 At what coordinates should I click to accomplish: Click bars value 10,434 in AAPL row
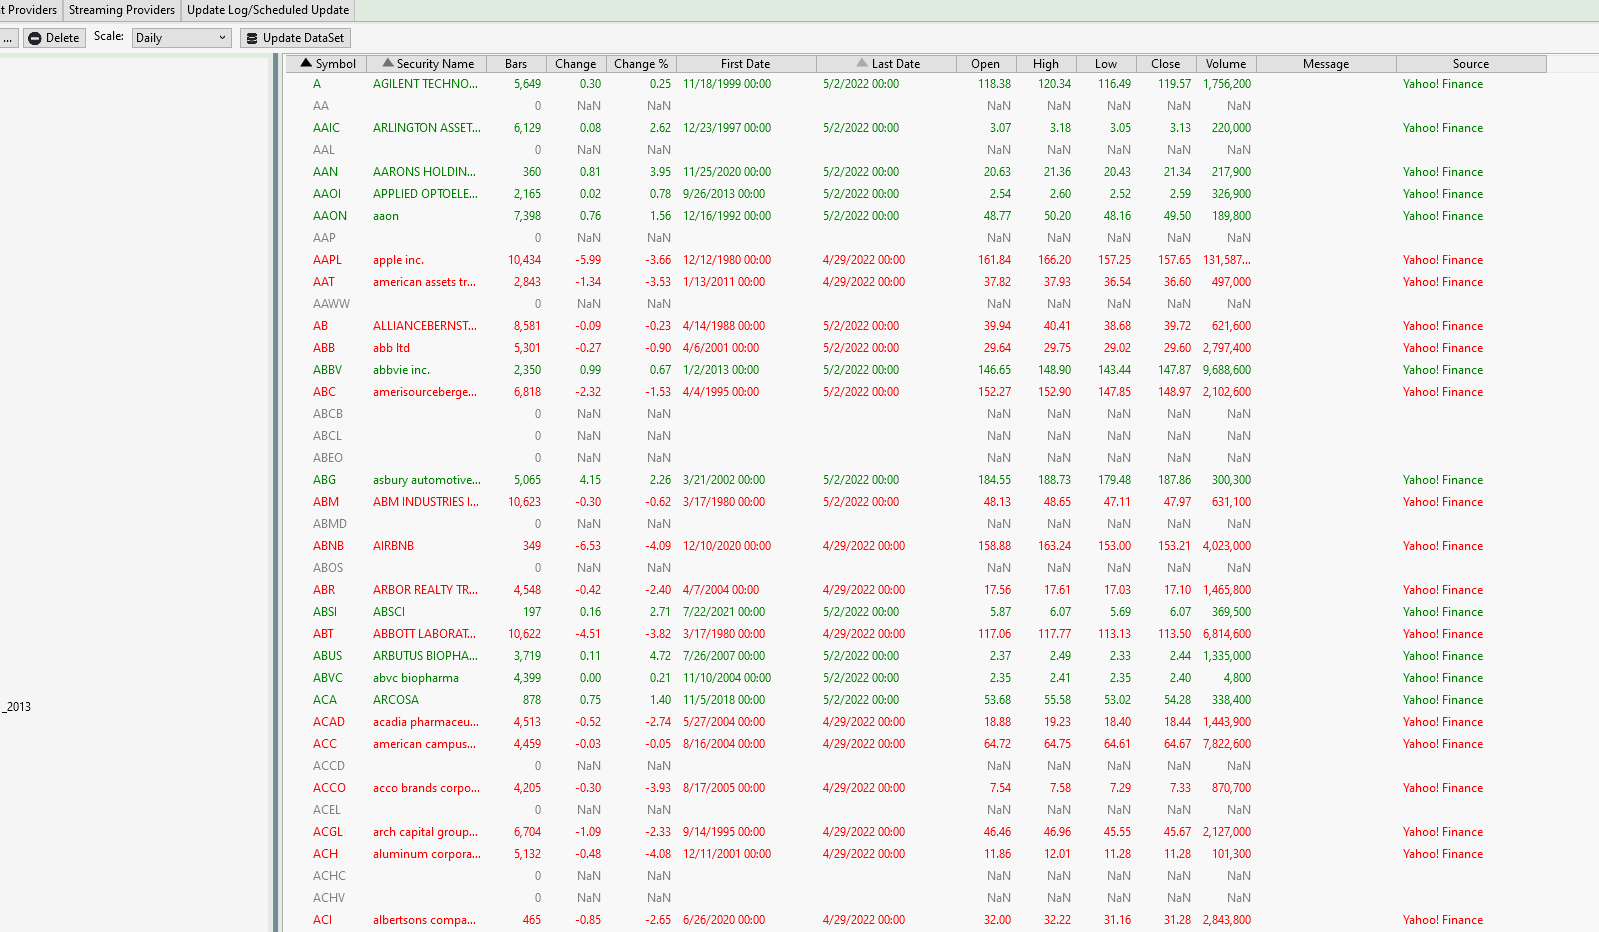[x=524, y=260]
